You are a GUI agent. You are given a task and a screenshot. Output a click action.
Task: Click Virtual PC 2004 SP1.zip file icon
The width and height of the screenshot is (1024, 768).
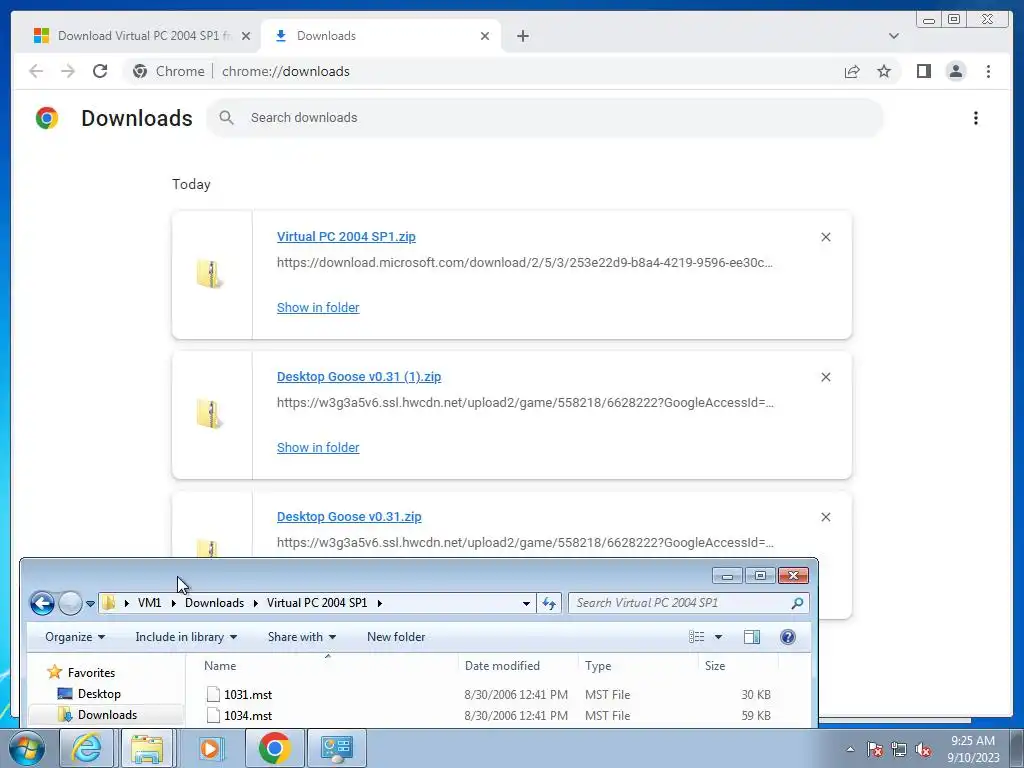[210, 274]
